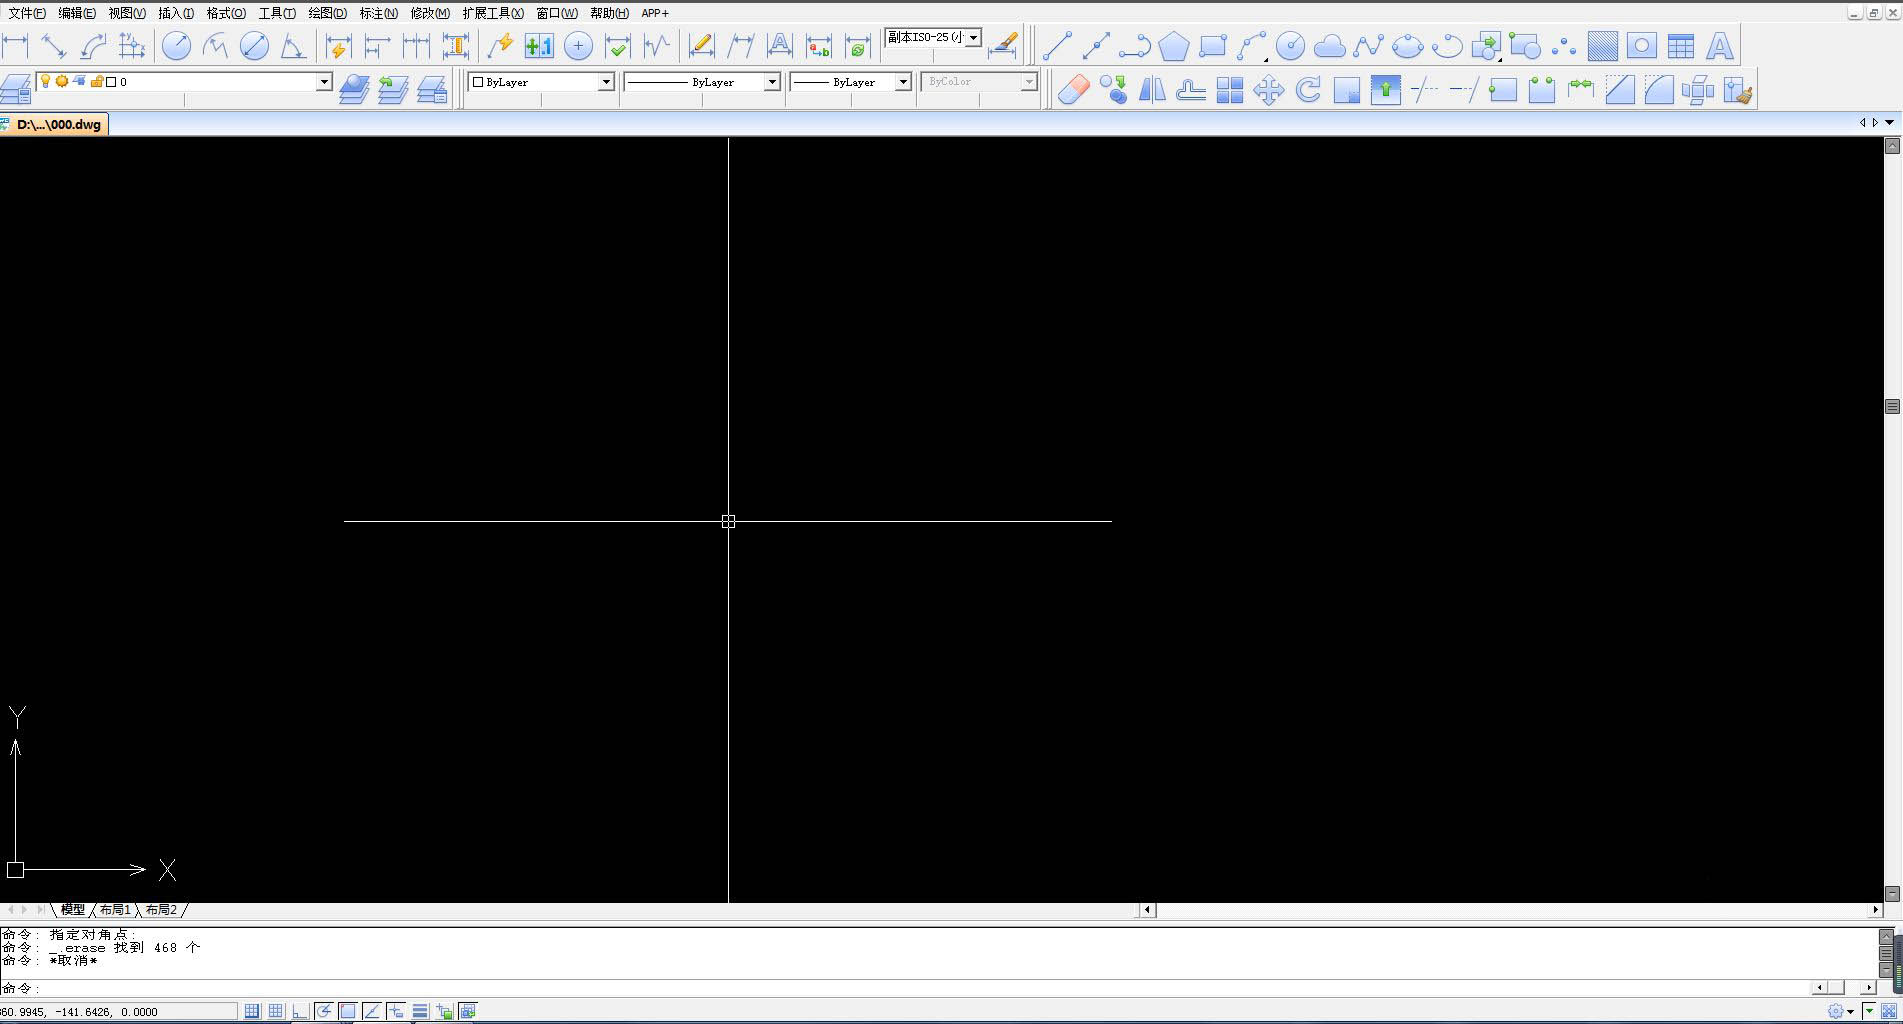Toggle layer 0 on/off lightbulb
The image size is (1903, 1024).
pyautogui.click(x=45, y=81)
